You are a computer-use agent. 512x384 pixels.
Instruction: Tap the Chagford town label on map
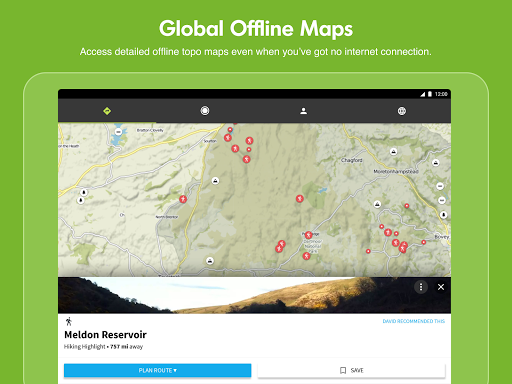(x=351, y=160)
